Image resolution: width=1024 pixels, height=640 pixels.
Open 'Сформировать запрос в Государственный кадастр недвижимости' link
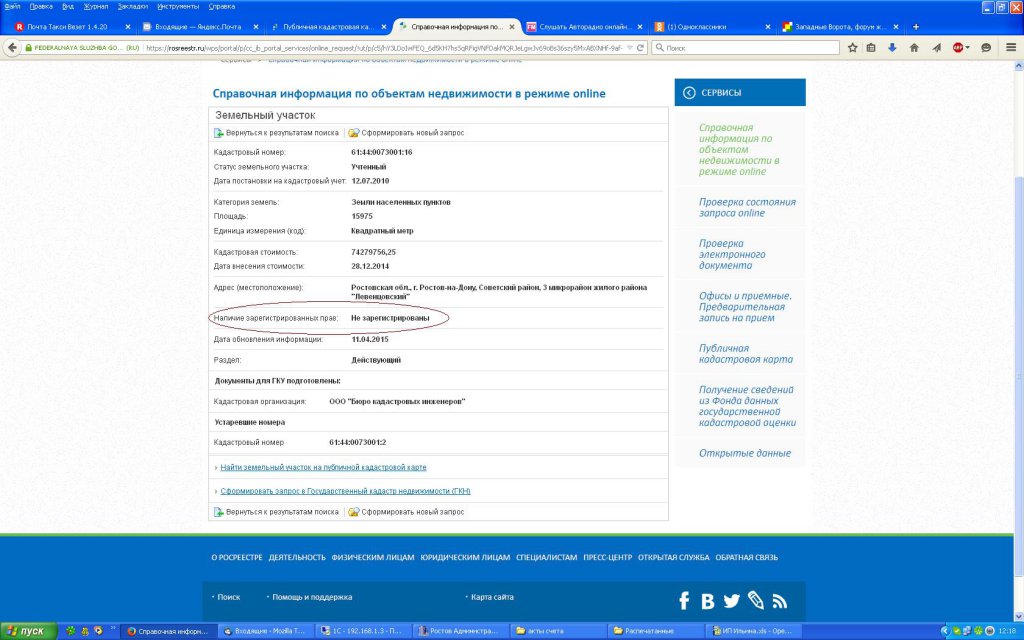tap(345, 491)
